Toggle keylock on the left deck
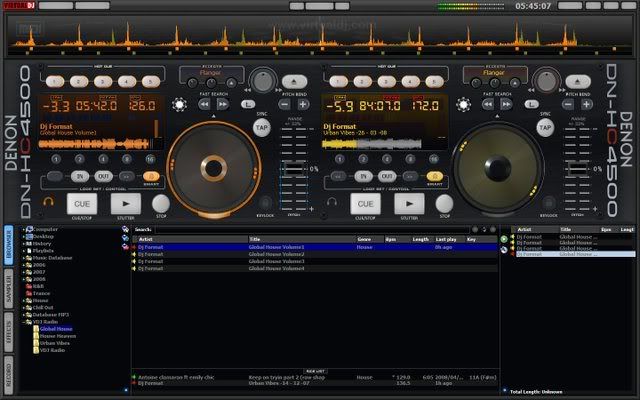640x400 pixels. [x=265, y=203]
